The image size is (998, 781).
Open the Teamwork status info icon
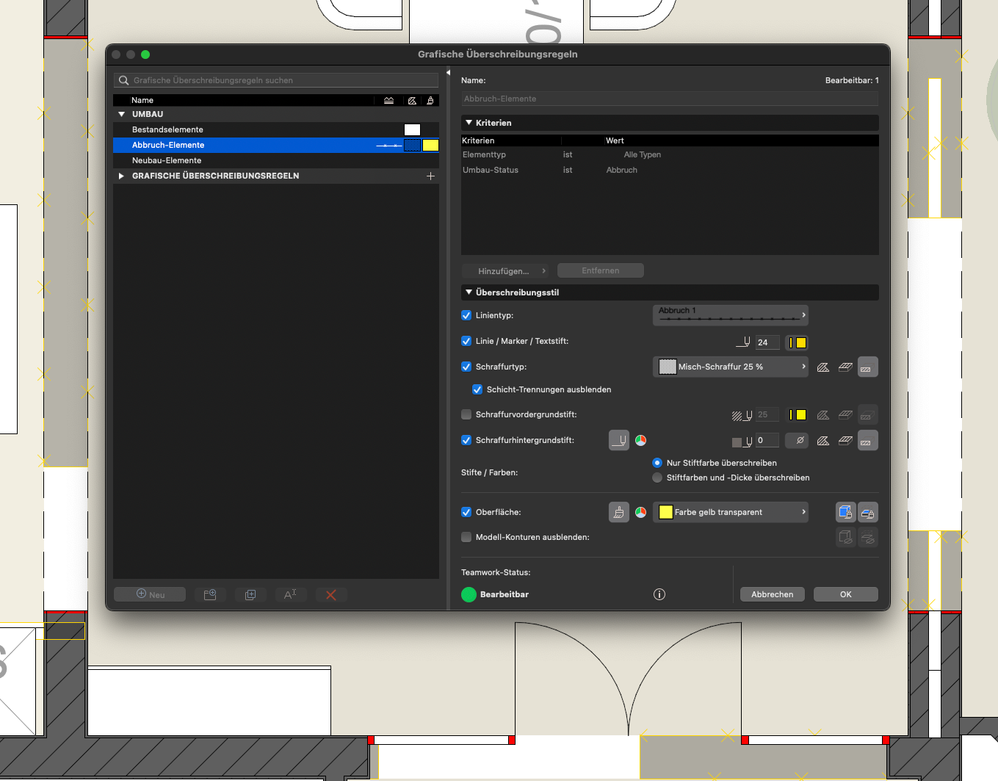tap(659, 594)
